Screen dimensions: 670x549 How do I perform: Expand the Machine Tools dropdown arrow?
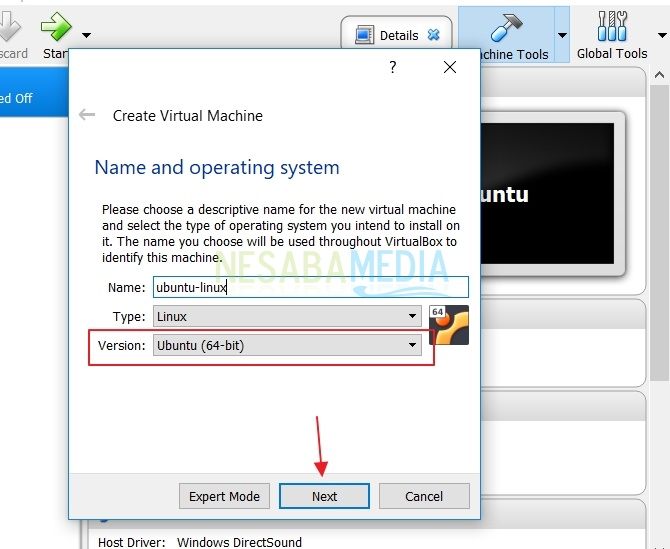[562, 35]
